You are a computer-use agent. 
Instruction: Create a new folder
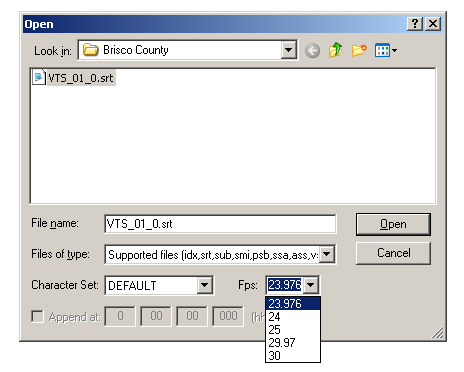(359, 50)
